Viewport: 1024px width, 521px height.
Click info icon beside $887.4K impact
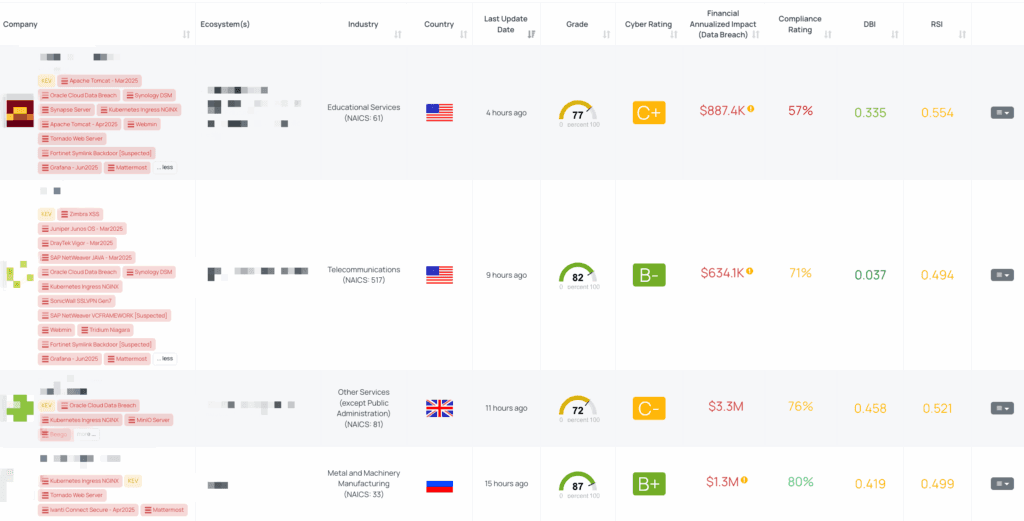pos(751,108)
